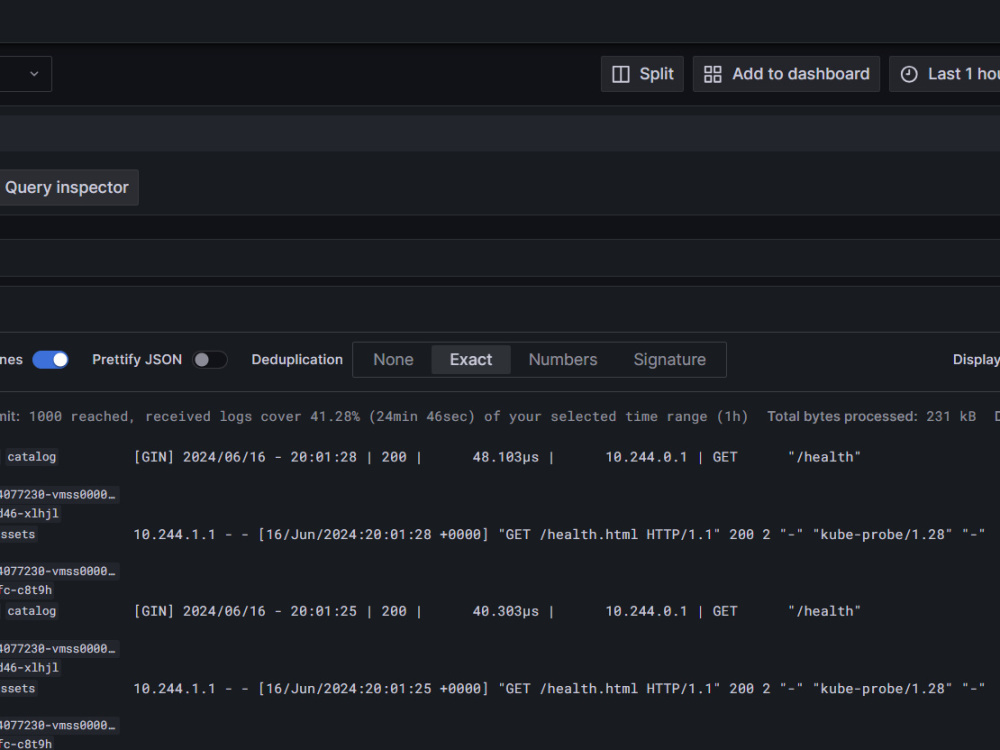Open the Last 1 hour time picker

click(x=945, y=74)
